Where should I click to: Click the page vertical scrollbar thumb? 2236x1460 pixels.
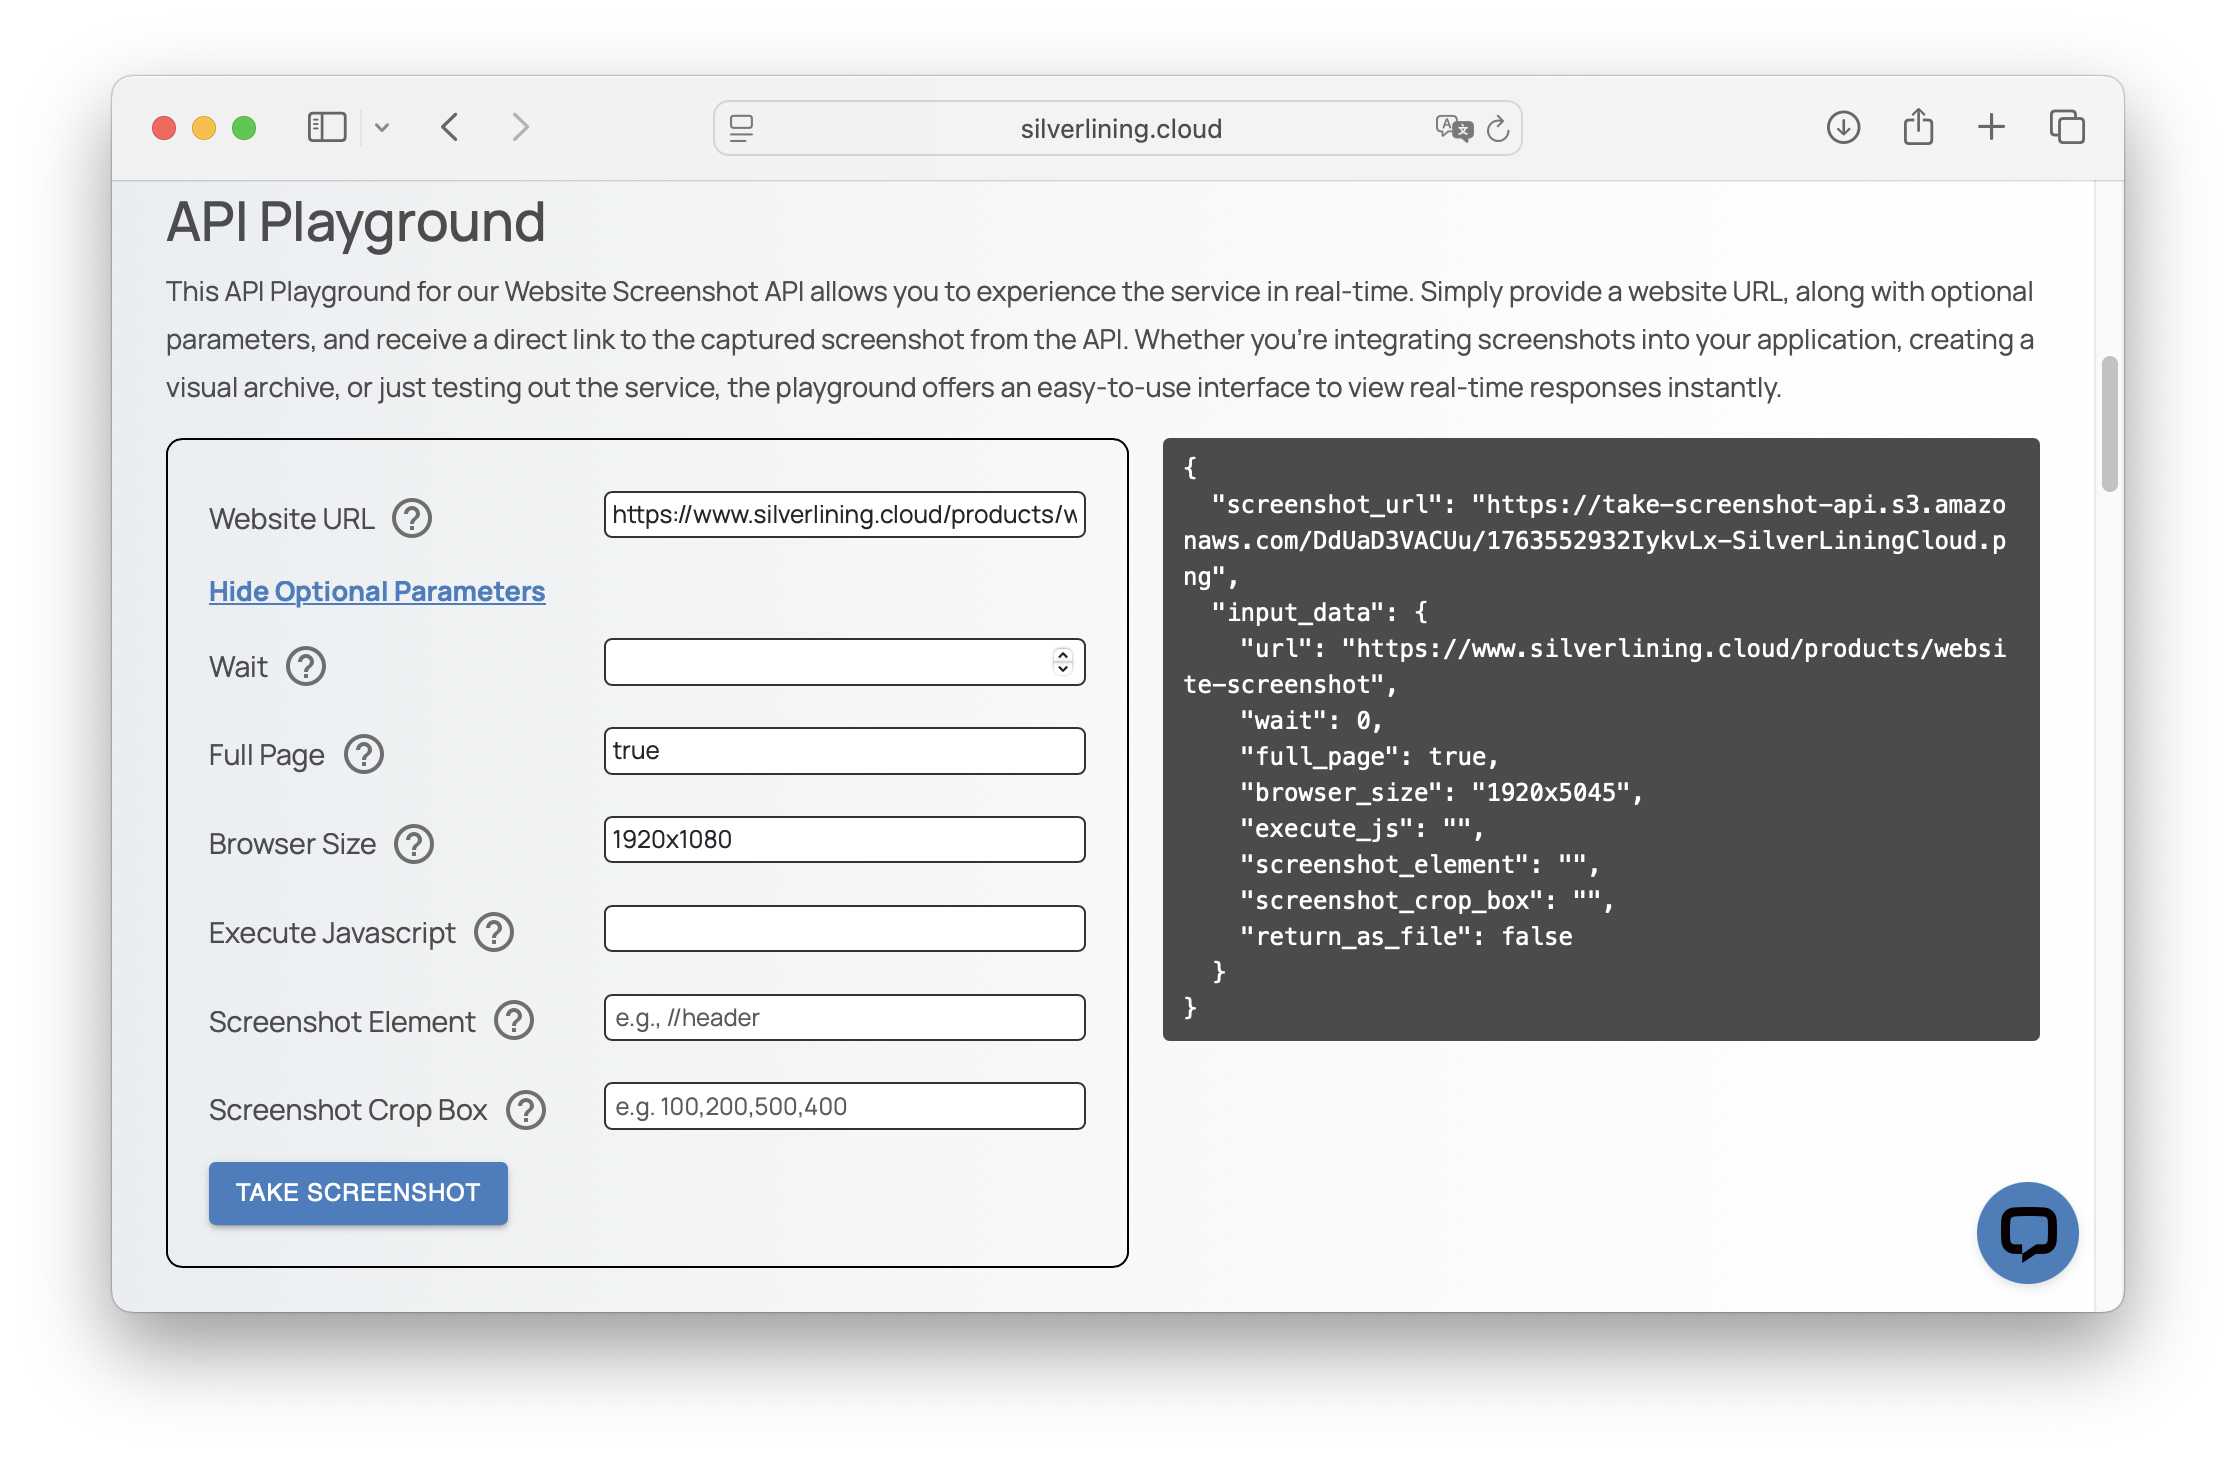(2109, 424)
